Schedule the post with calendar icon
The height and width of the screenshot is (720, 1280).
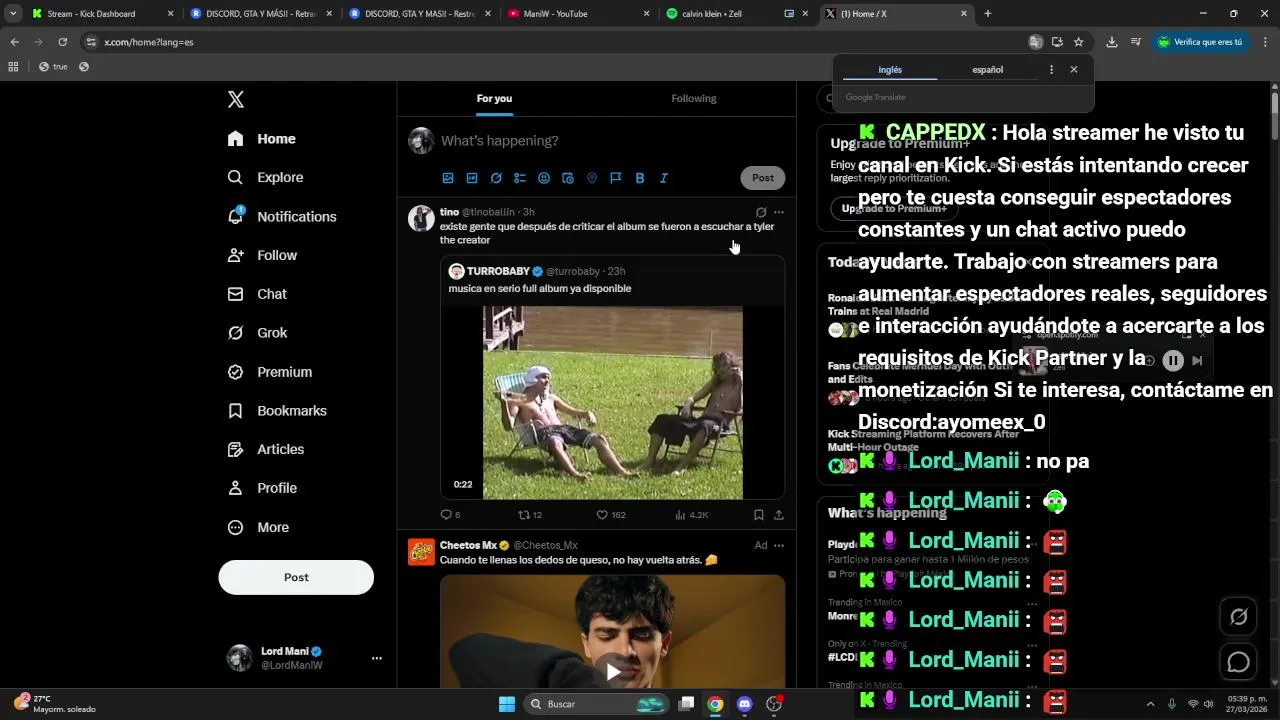click(x=568, y=178)
